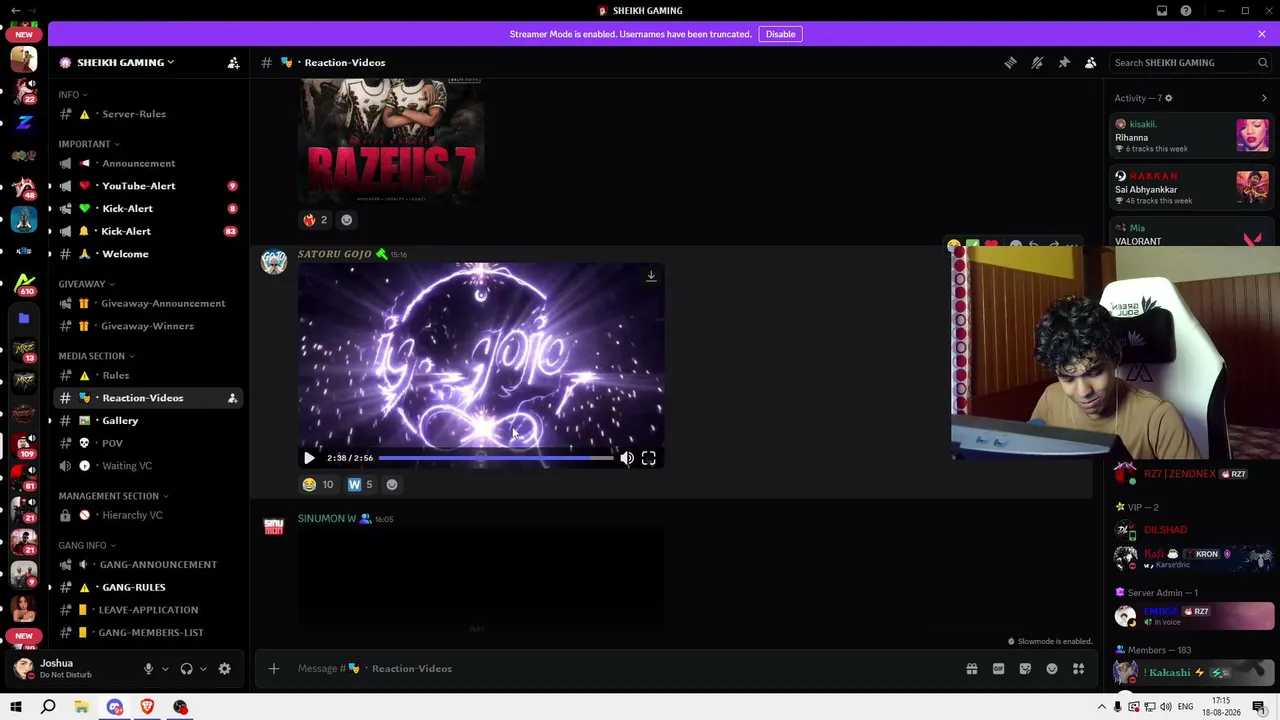Viewport: 1280px width, 720px height.
Task: Disable Streamer Mode via banner button
Action: [780, 34]
